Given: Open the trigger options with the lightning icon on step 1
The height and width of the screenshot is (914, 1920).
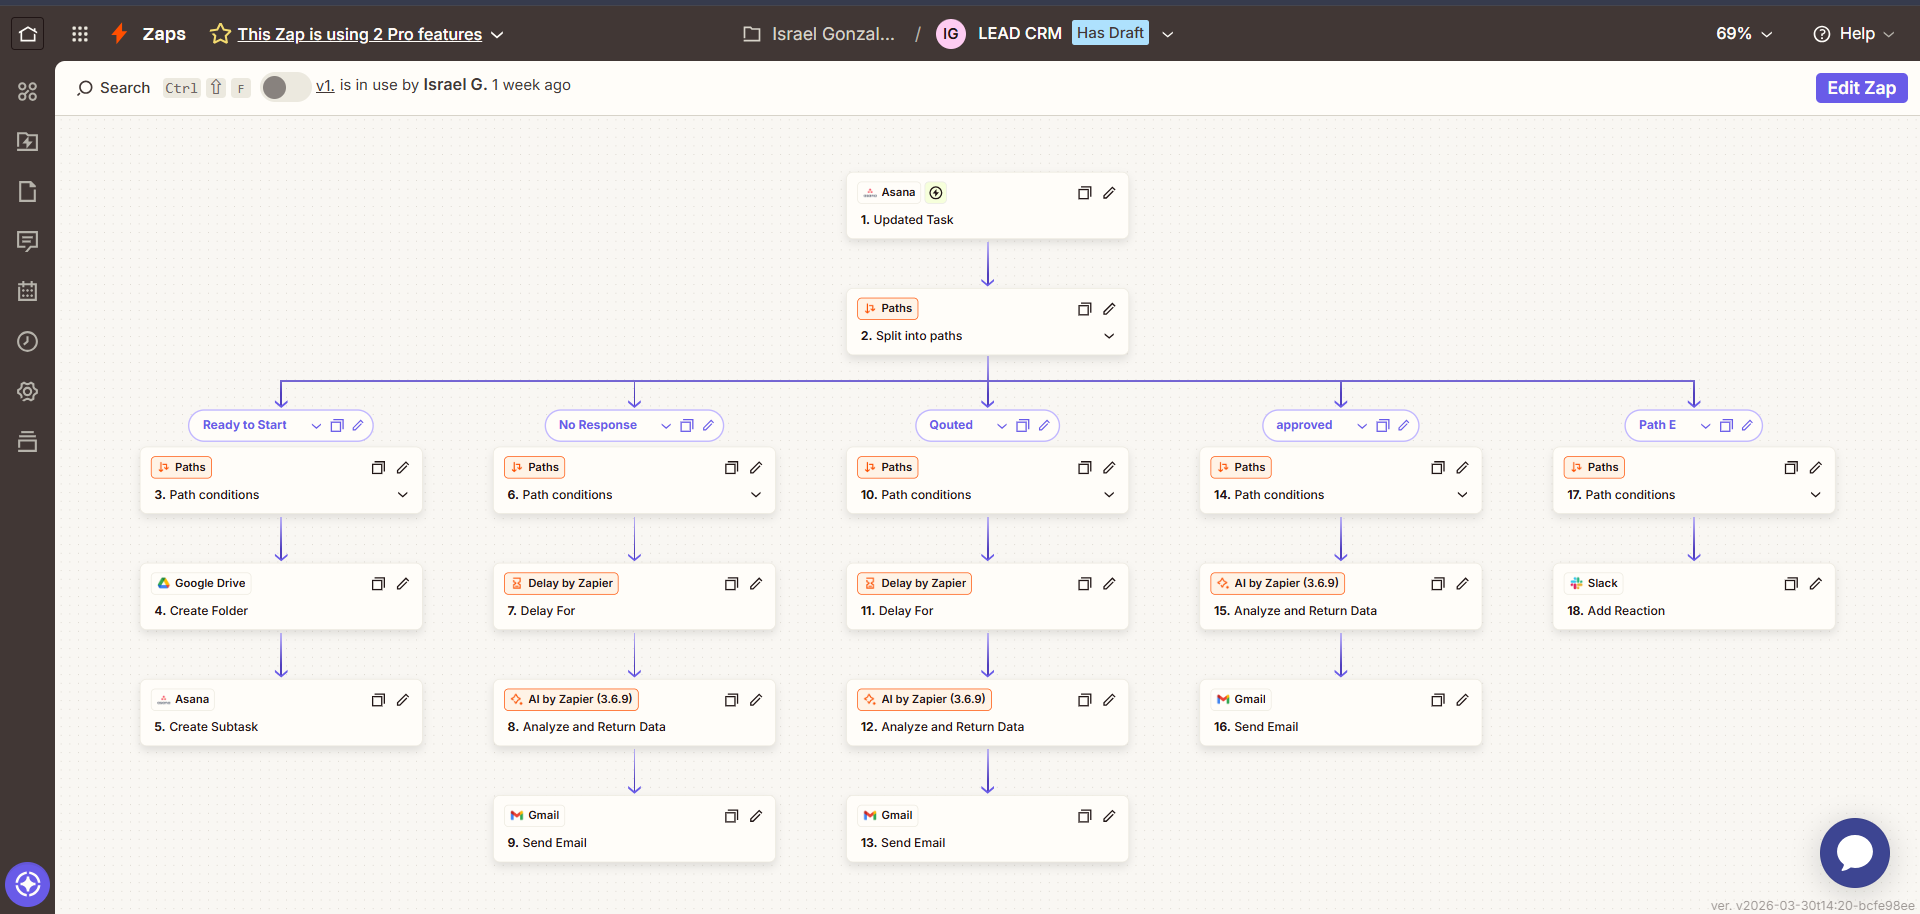Looking at the screenshot, I should (936, 192).
